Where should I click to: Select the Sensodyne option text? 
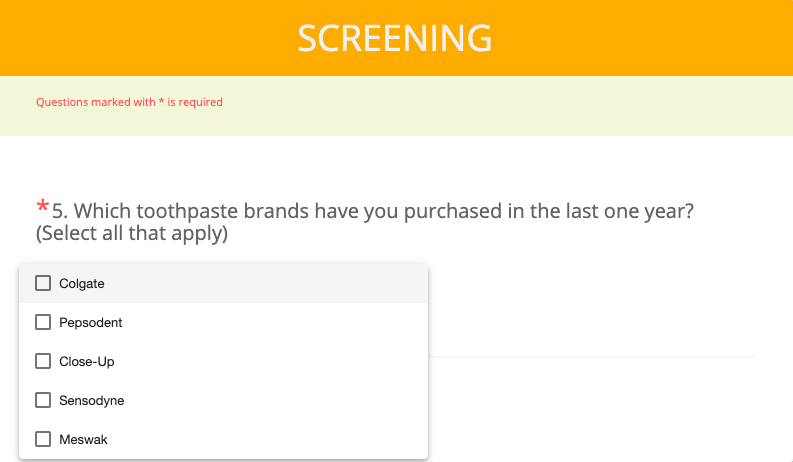(92, 400)
